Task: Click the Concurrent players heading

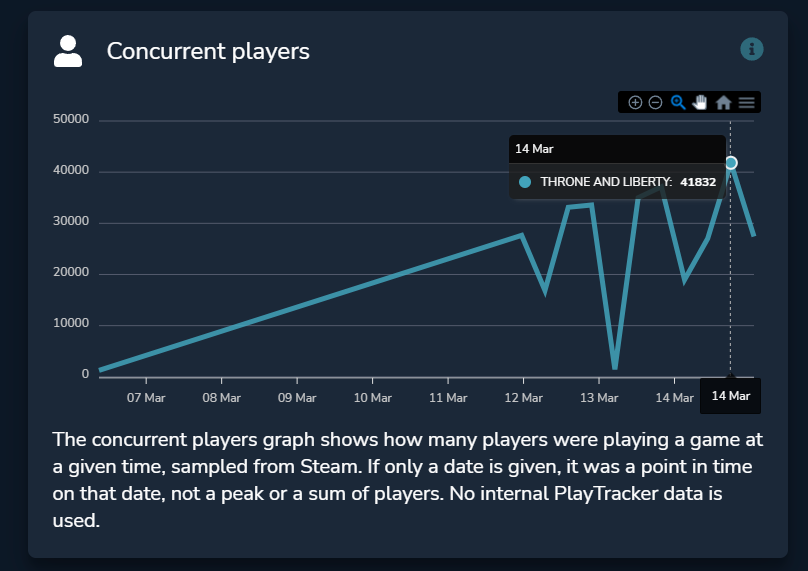Action: [208, 51]
